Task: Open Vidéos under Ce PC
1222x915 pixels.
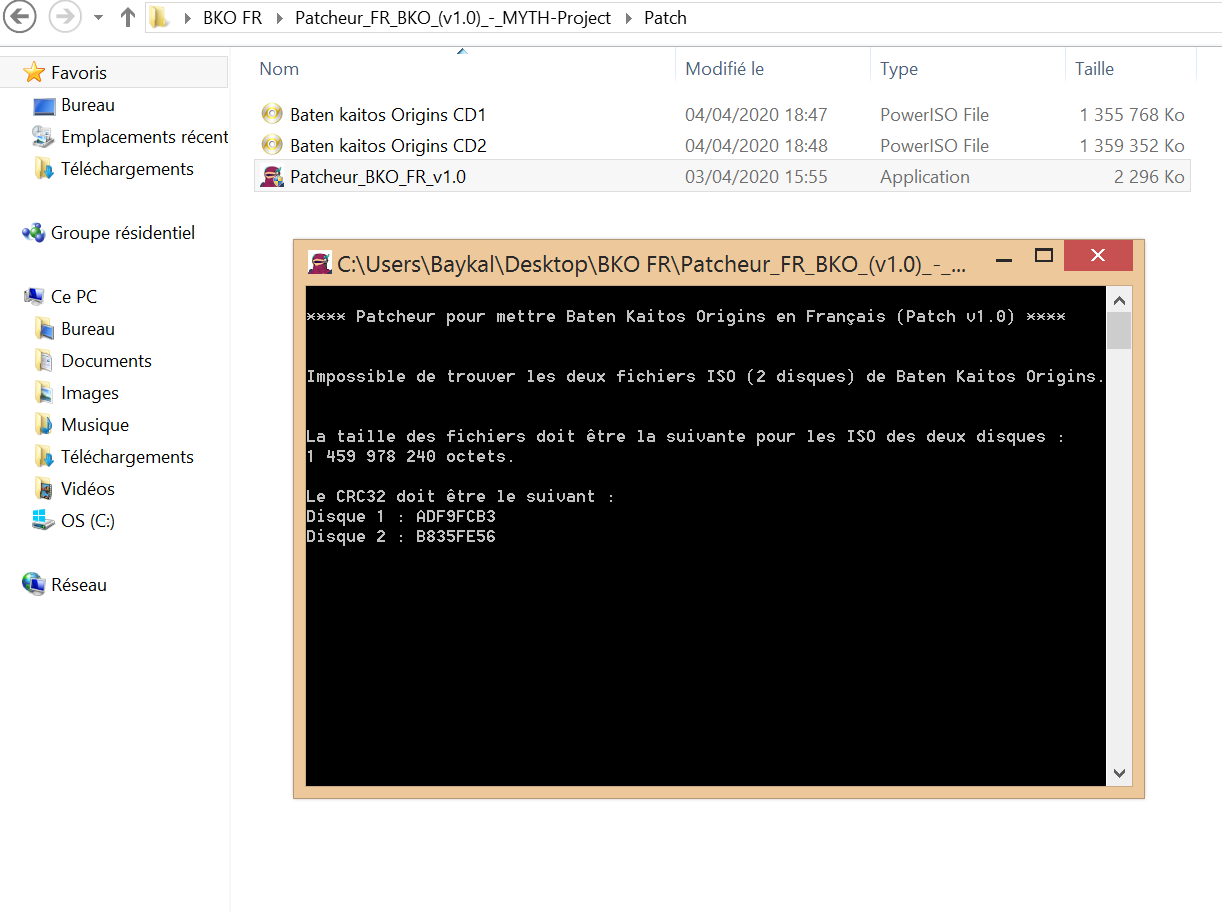Action: point(88,489)
